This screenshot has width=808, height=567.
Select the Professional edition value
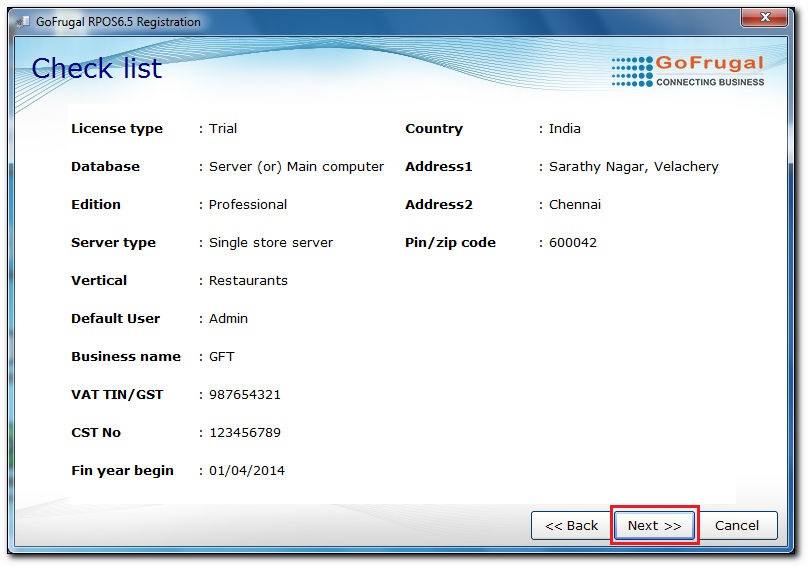coord(248,205)
